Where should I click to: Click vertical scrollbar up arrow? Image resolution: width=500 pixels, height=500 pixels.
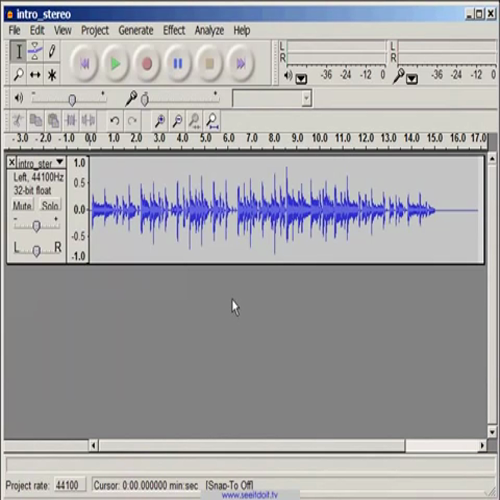(492, 159)
